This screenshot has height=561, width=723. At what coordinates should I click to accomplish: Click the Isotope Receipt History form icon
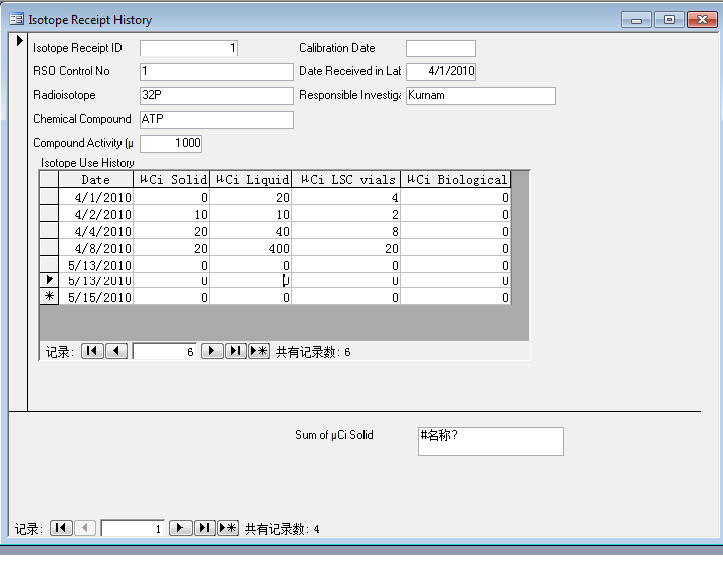point(16,19)
